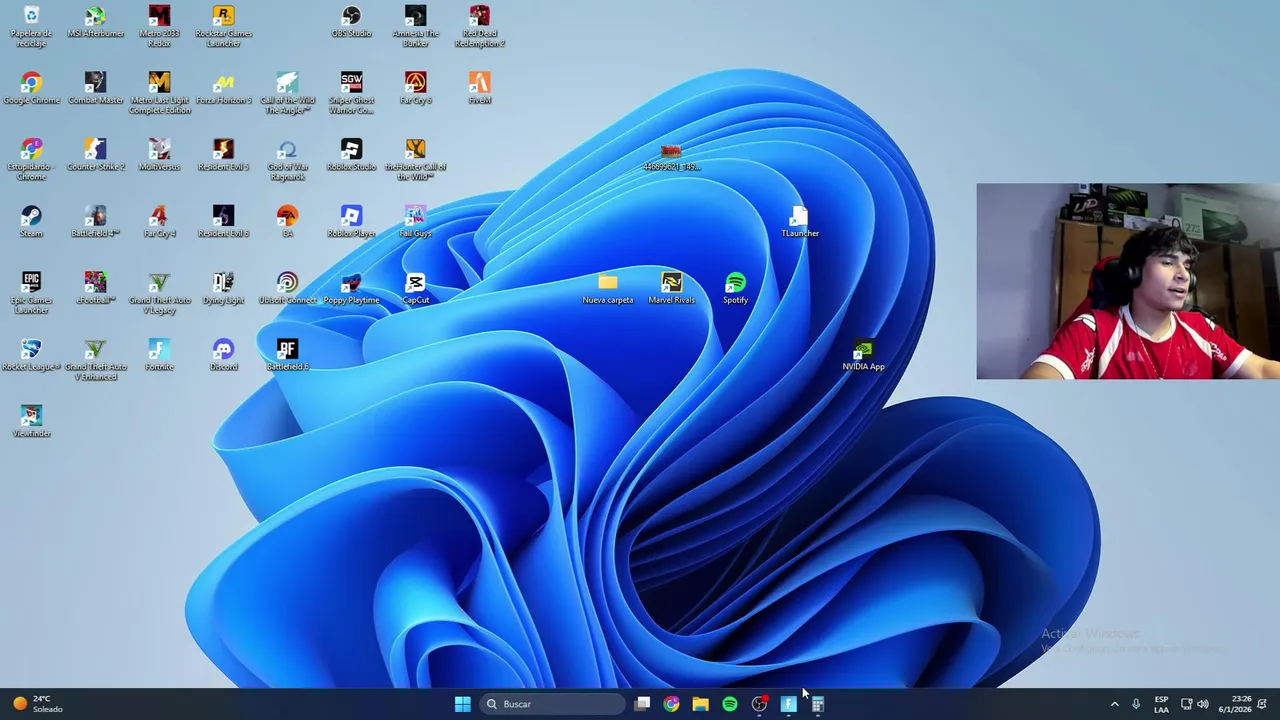Expand the hidden system tray icons
The width and height of the screenshot is (1280, 720).
click(x=1114, y=704)
